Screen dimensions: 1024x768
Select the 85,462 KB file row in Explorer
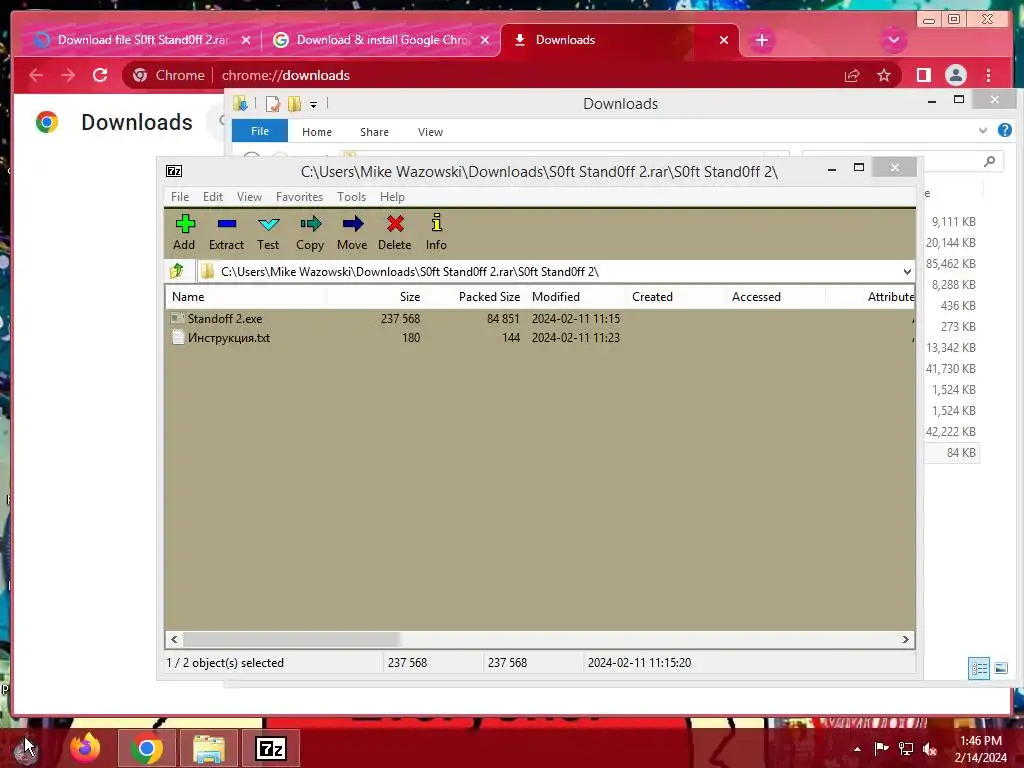pos(951,264)
